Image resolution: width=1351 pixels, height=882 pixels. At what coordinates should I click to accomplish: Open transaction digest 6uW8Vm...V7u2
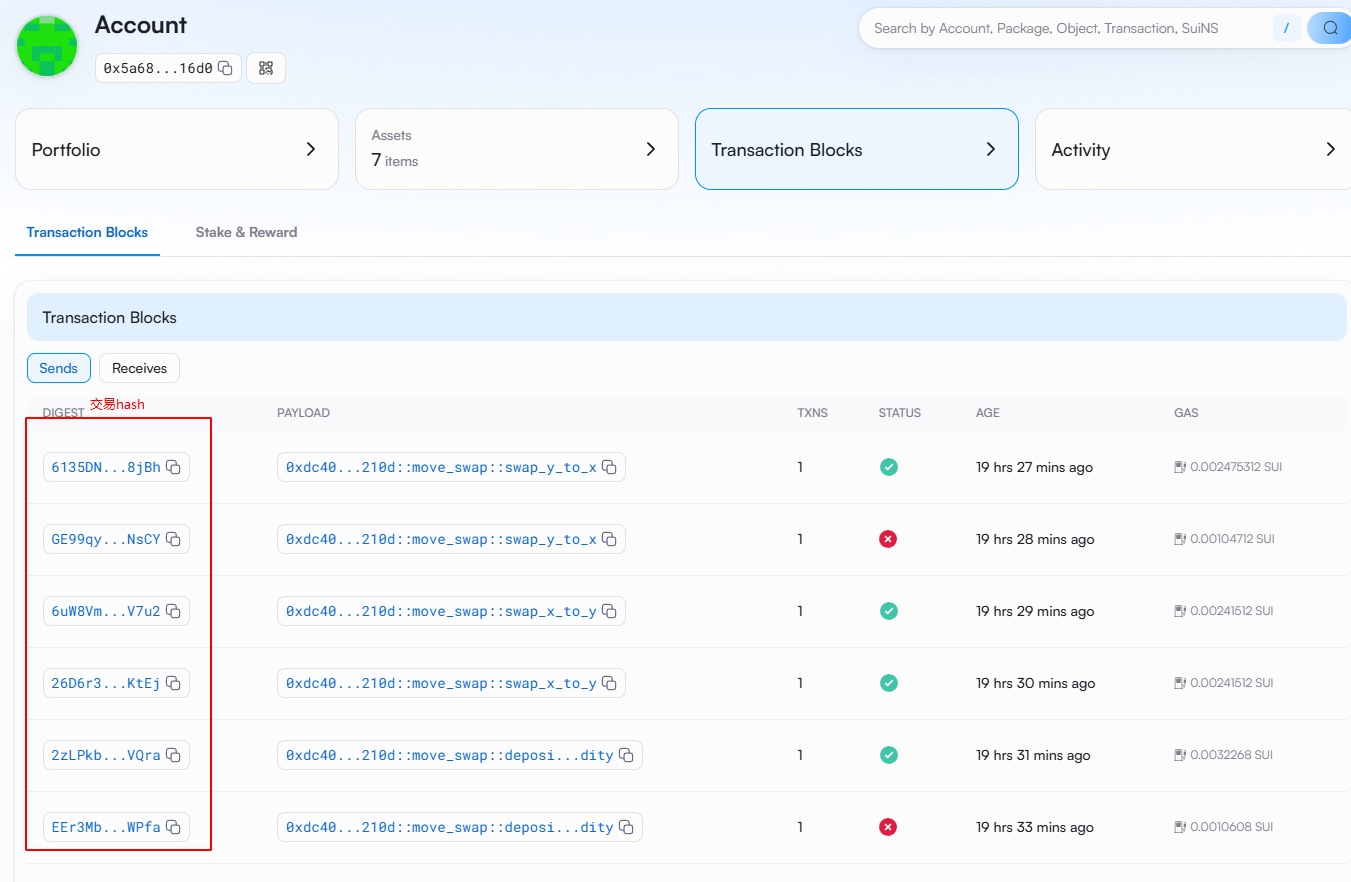[x=106, y=611]
